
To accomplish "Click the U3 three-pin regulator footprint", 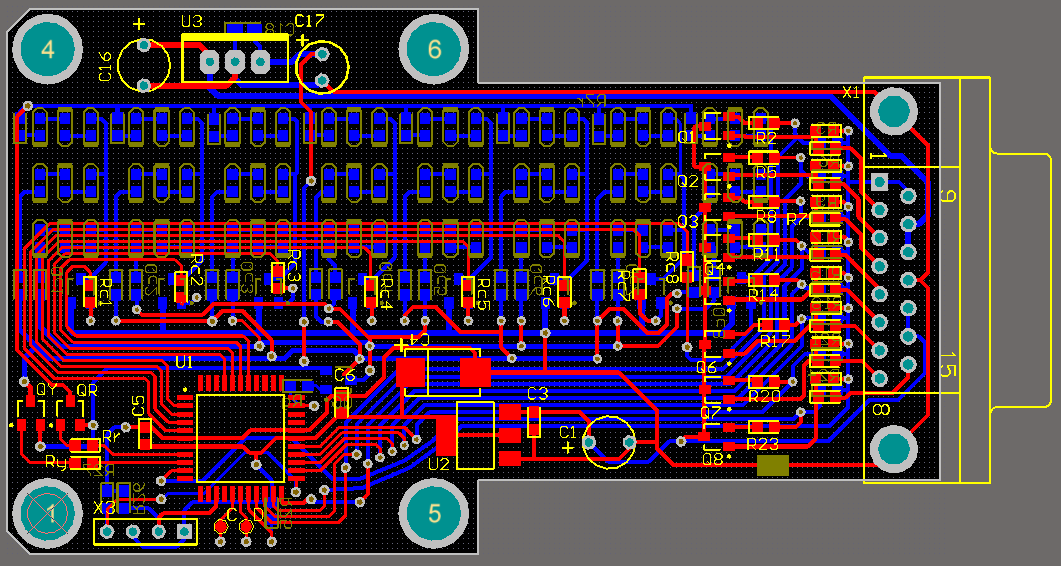I will [x=235, y=61].
